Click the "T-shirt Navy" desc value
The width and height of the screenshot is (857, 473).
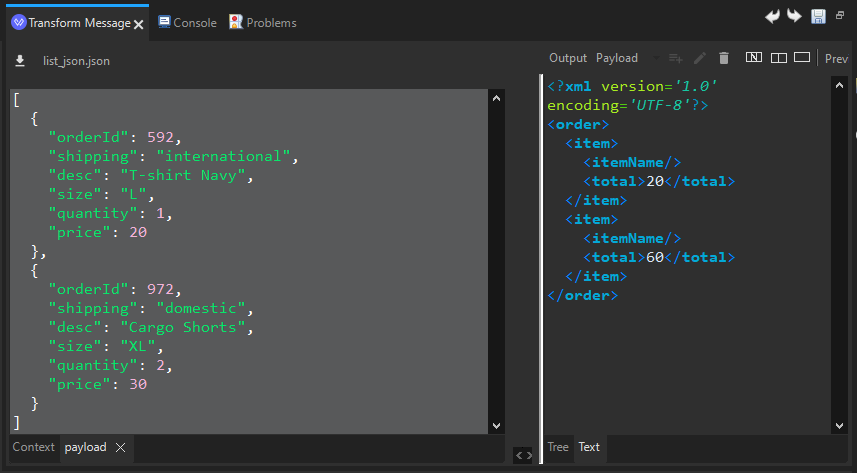point(183,176)
